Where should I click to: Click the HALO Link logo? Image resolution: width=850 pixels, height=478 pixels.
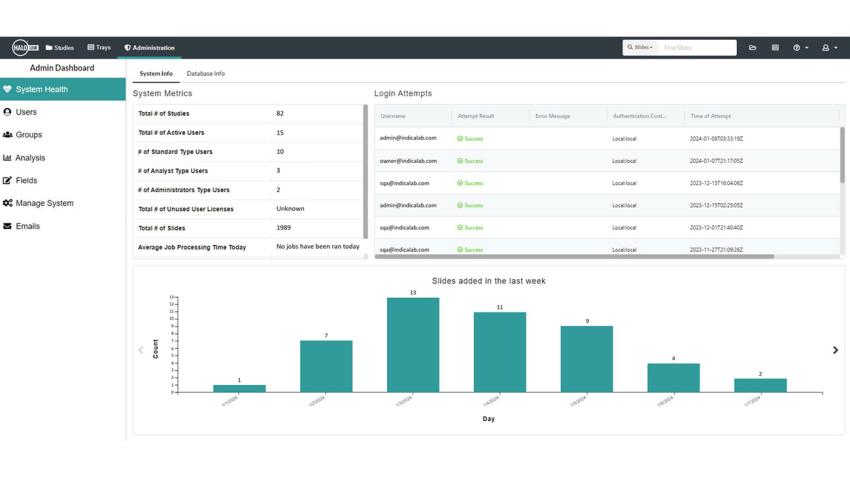click(24, 47)
